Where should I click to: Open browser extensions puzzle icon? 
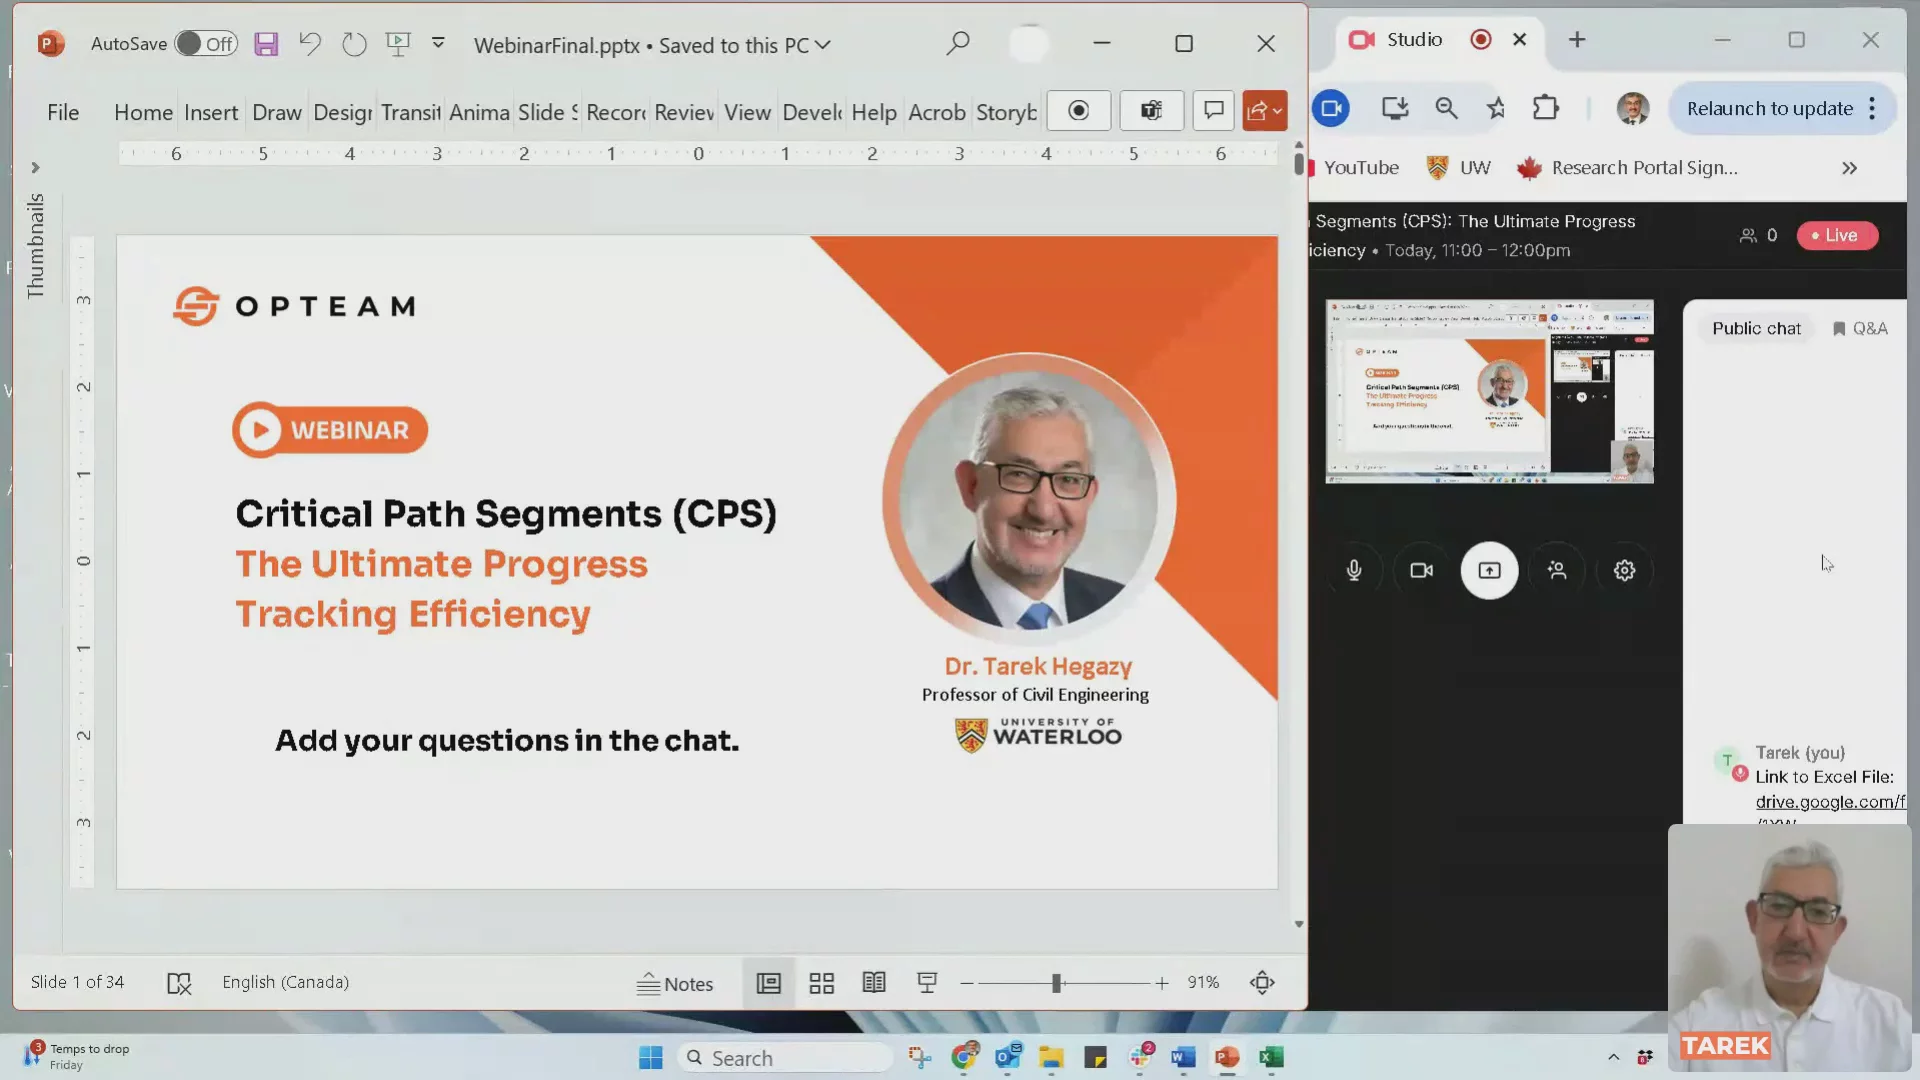coord(1546,108)
